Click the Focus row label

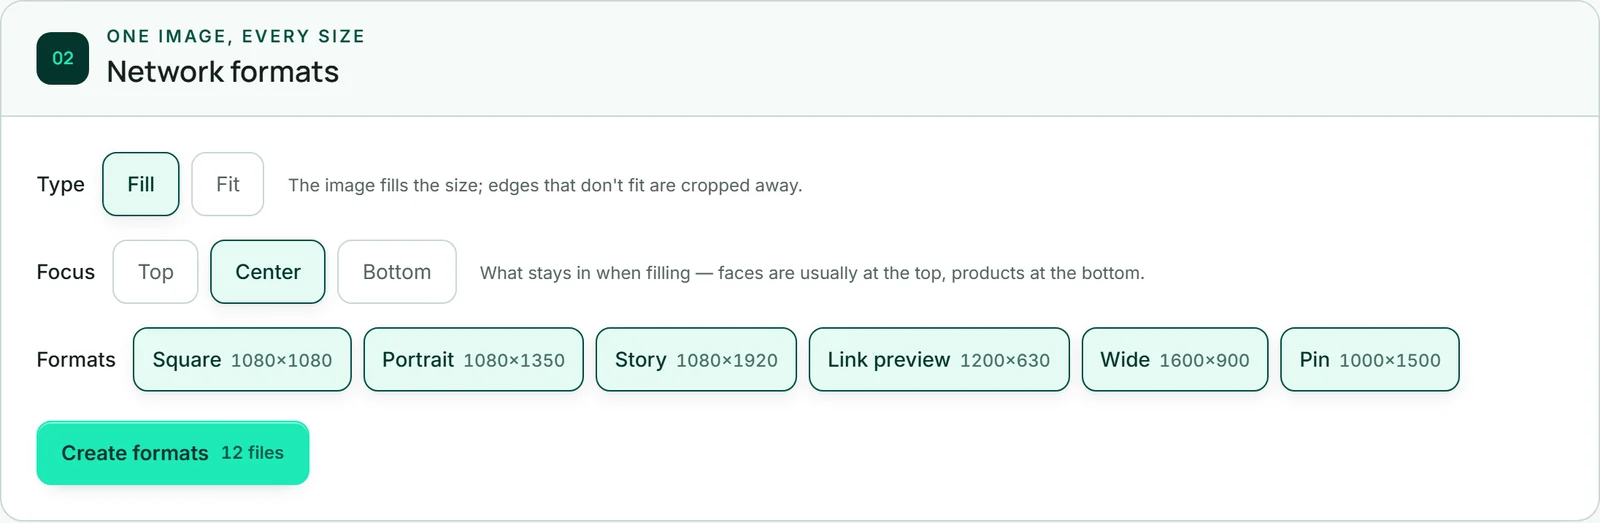coord(66,272)
